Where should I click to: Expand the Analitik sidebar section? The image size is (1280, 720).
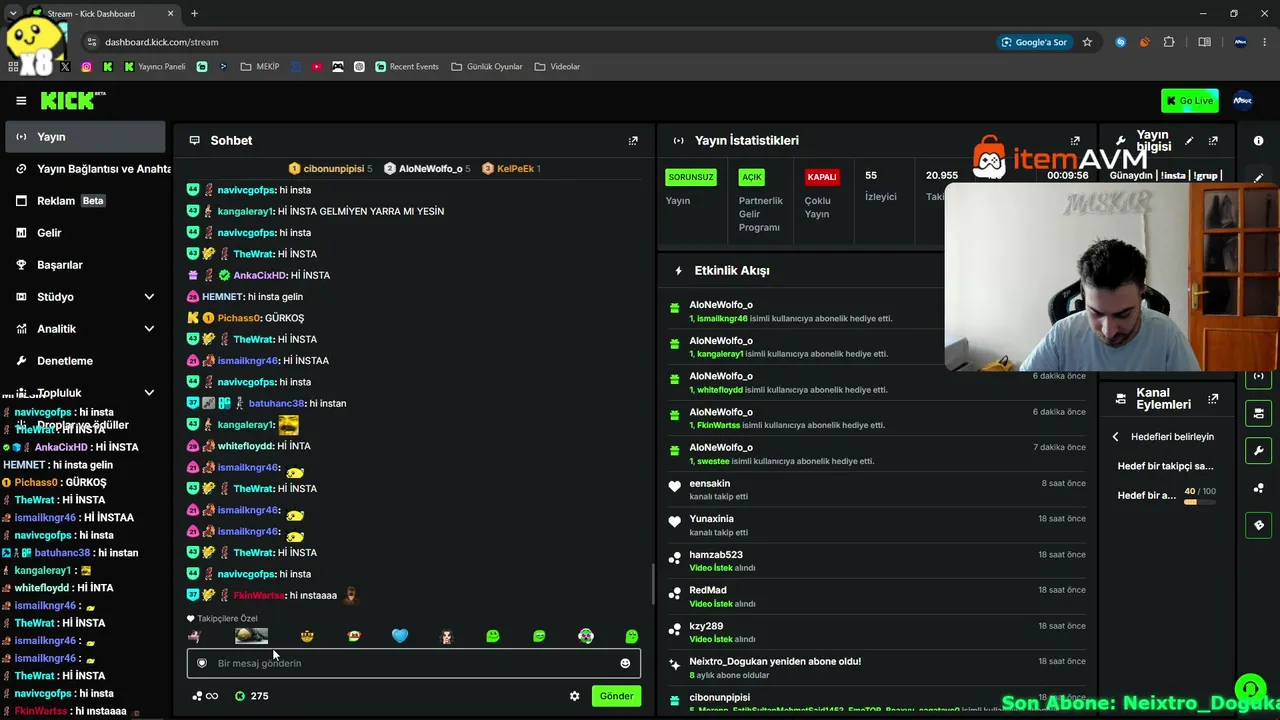149,329
